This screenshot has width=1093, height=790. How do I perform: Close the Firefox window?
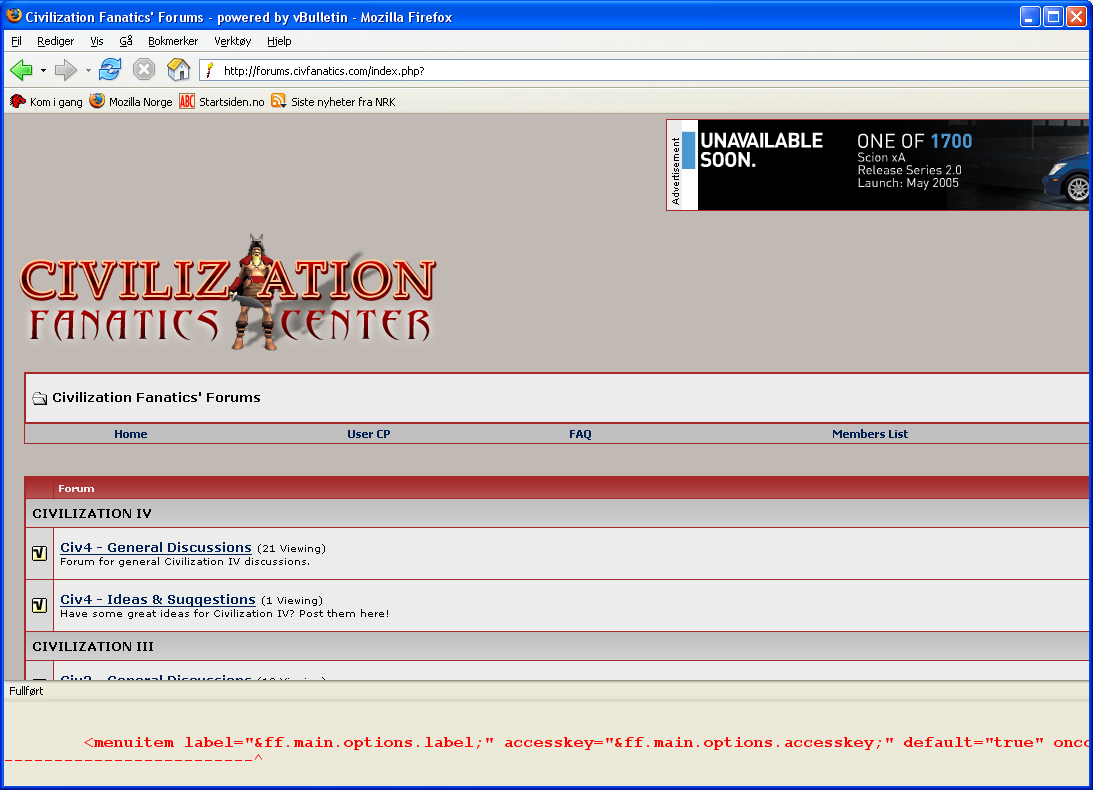[1077, 16]
